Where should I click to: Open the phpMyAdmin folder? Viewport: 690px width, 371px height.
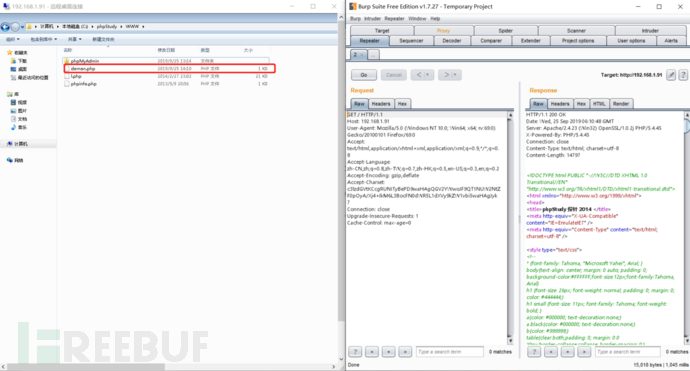tap(84, 61)
